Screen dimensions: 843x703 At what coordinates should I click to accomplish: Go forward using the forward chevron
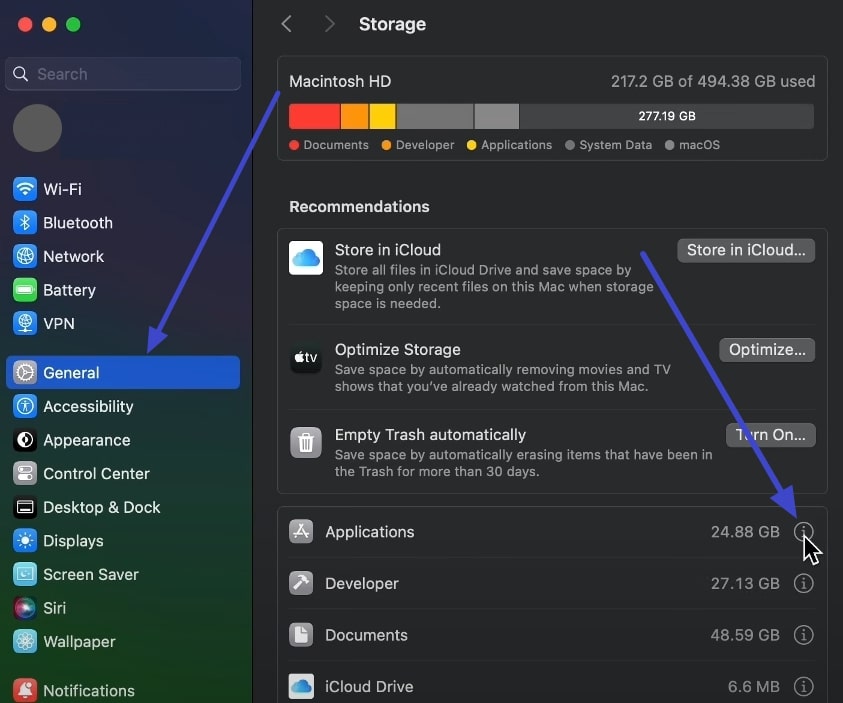pyautogui.click(x=330, y=24)
